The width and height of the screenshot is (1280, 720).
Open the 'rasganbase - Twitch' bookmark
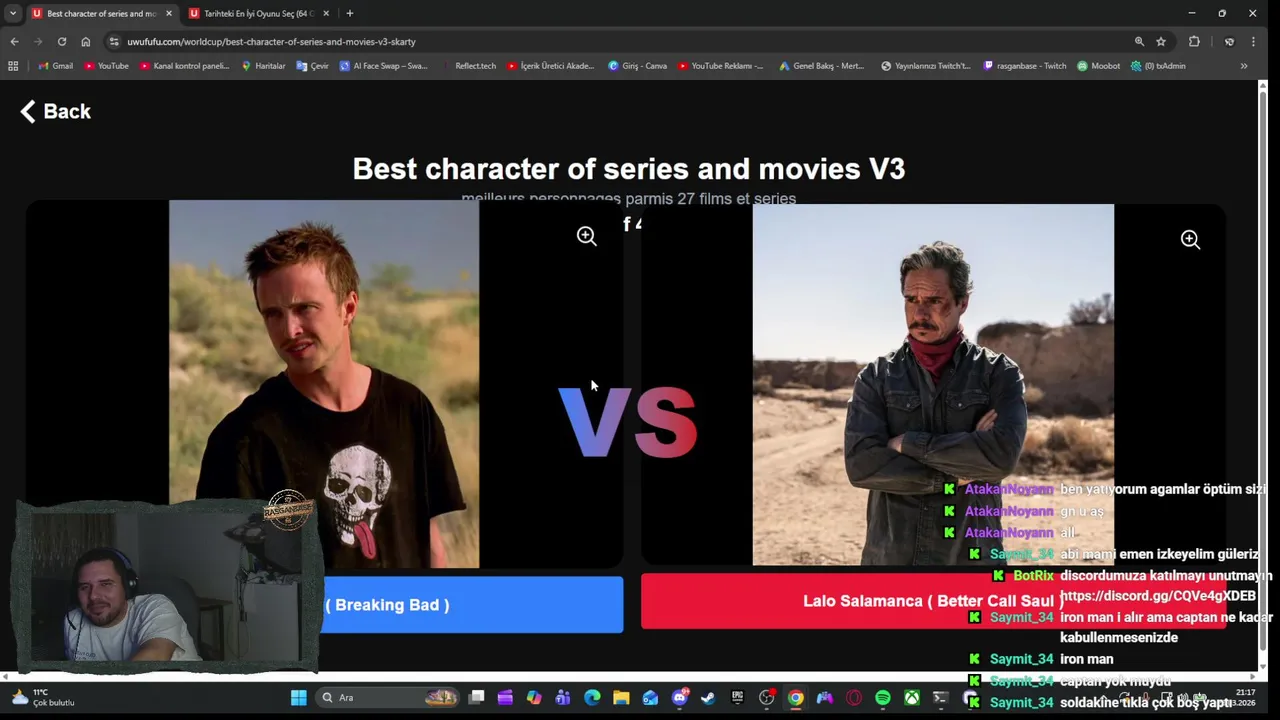pyautogui.click(x=1025, y=66)
